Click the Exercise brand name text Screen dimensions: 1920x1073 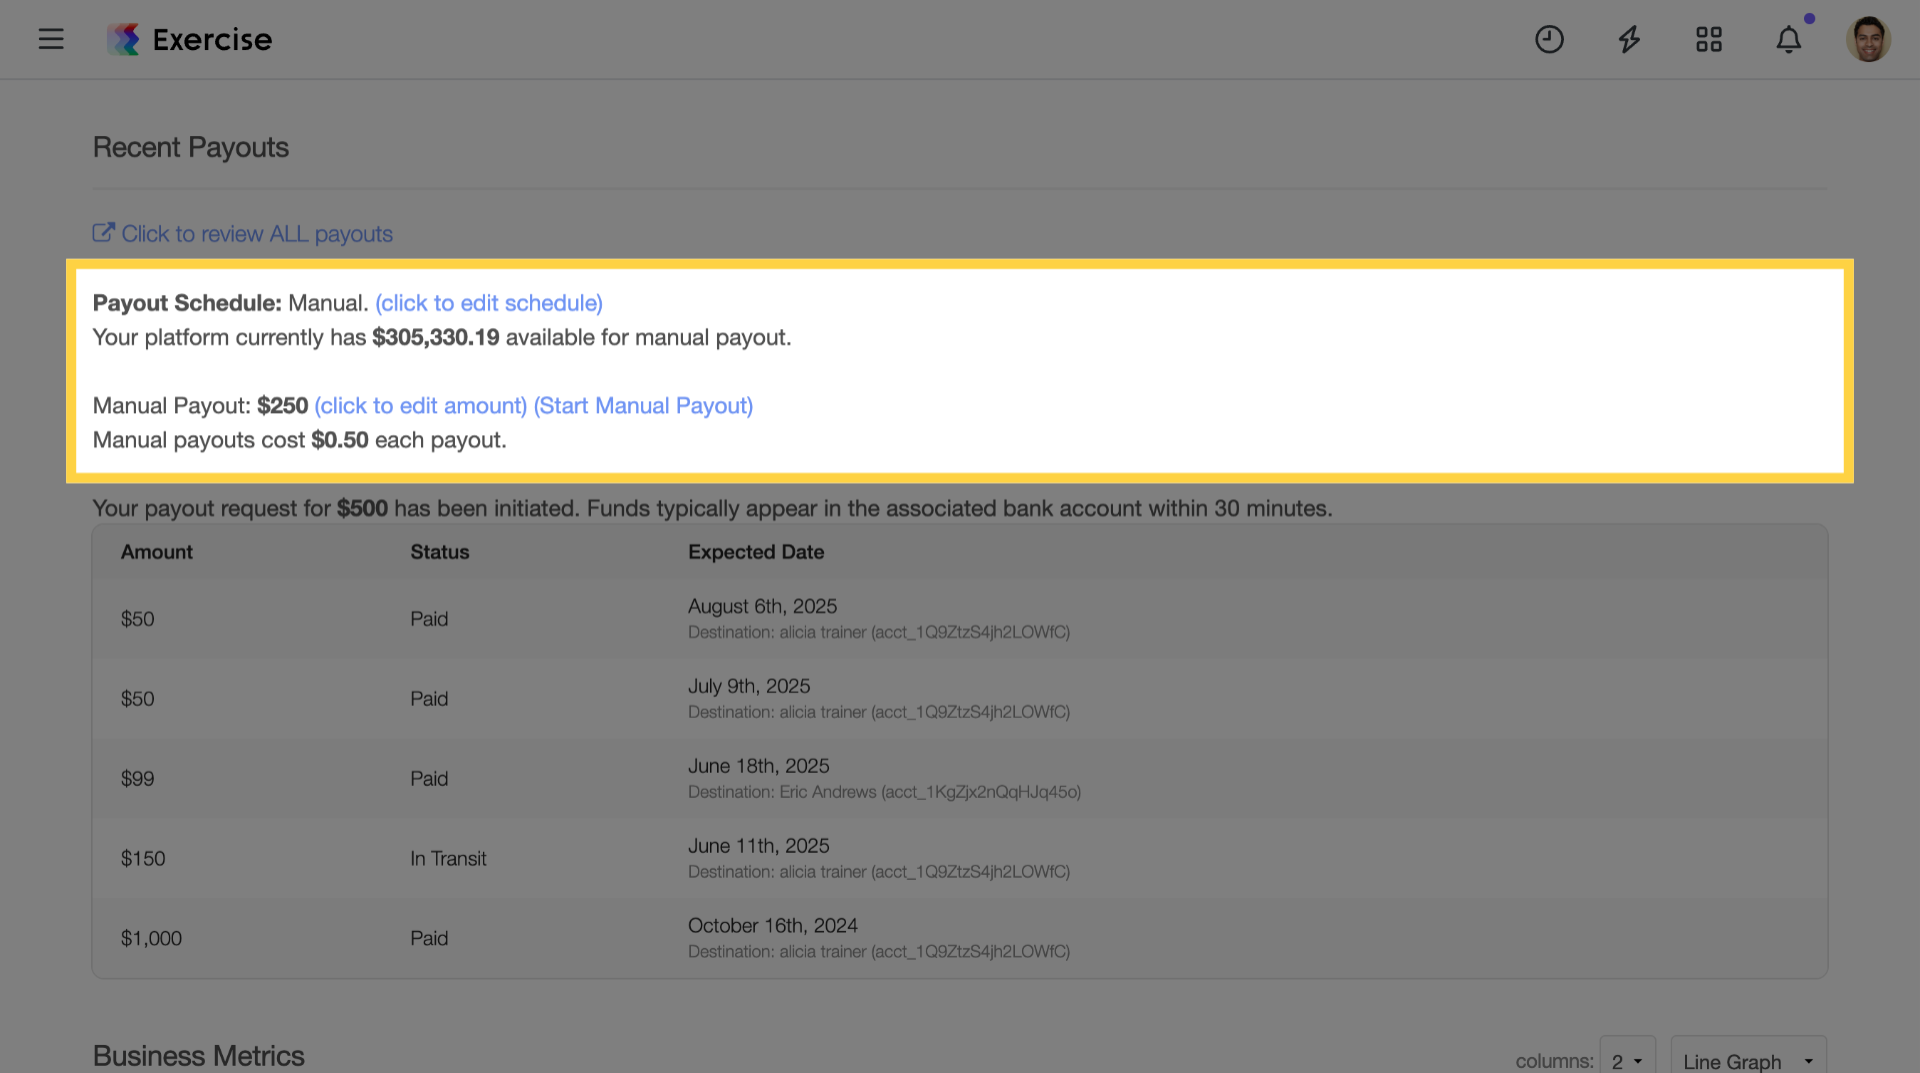pyautogui.click(x=212, y=40)
